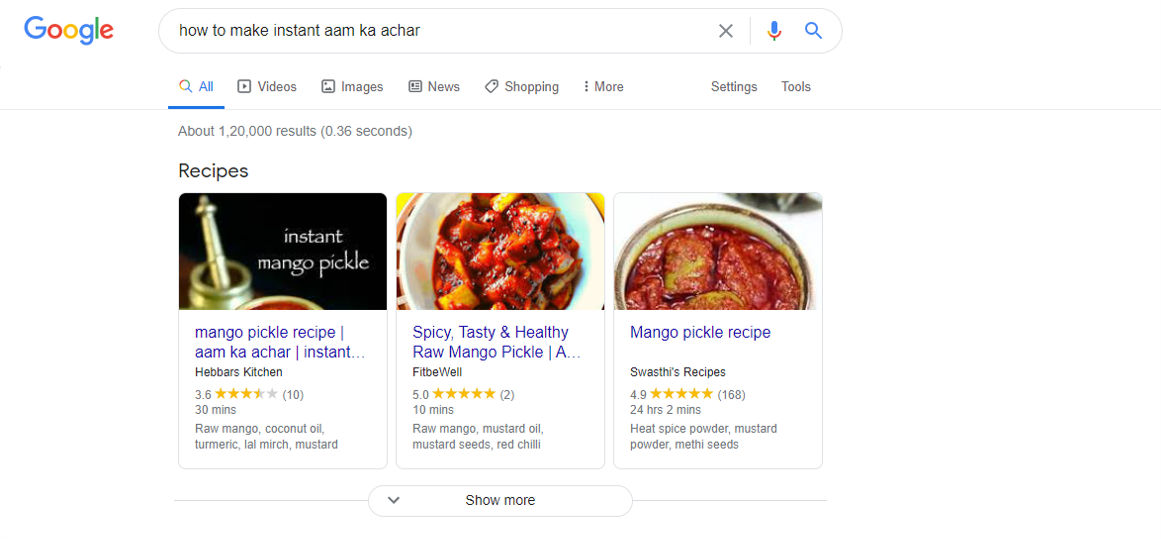Open Swasthi's Mango pickle recipe link

point(700,332)
